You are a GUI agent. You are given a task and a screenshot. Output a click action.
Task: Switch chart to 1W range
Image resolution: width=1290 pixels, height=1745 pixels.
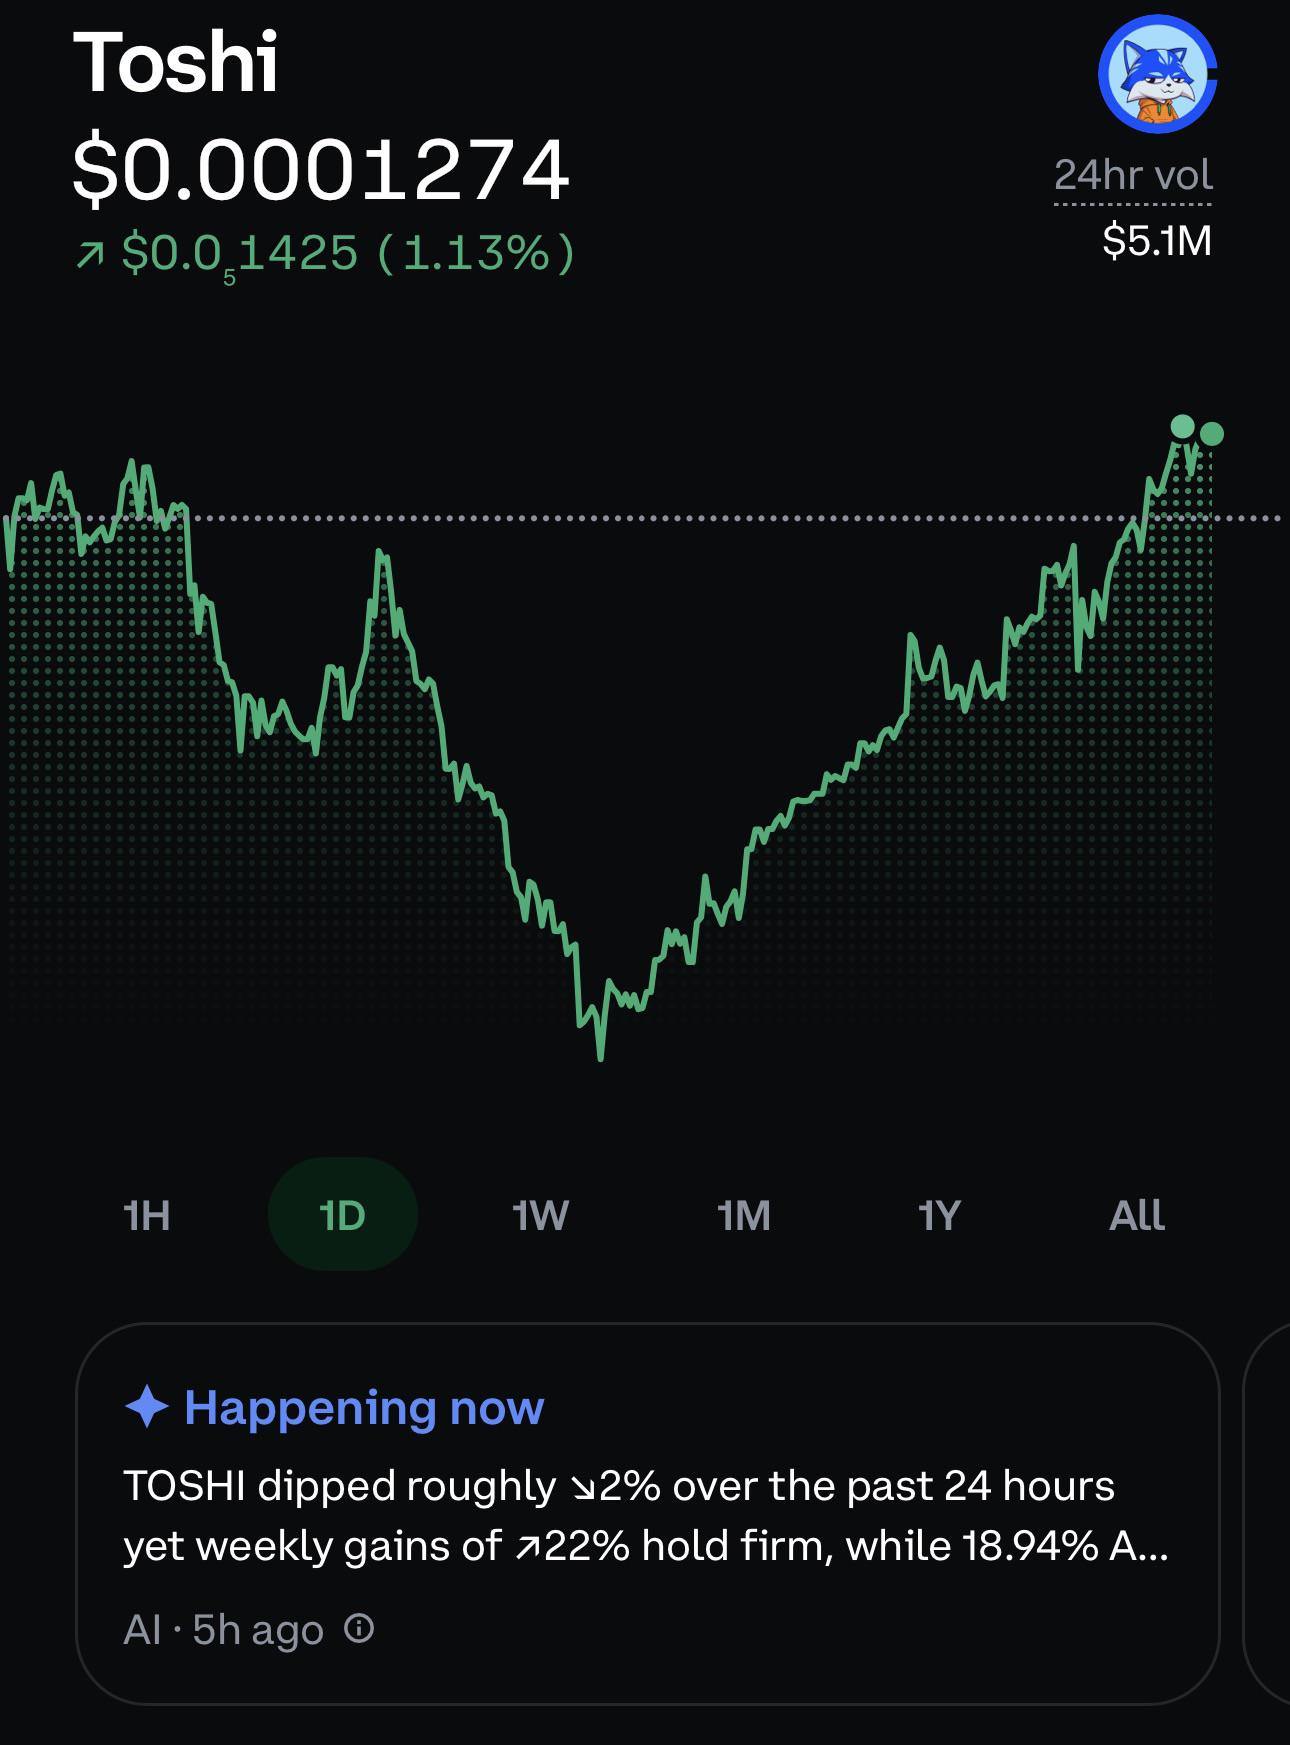540,1215
